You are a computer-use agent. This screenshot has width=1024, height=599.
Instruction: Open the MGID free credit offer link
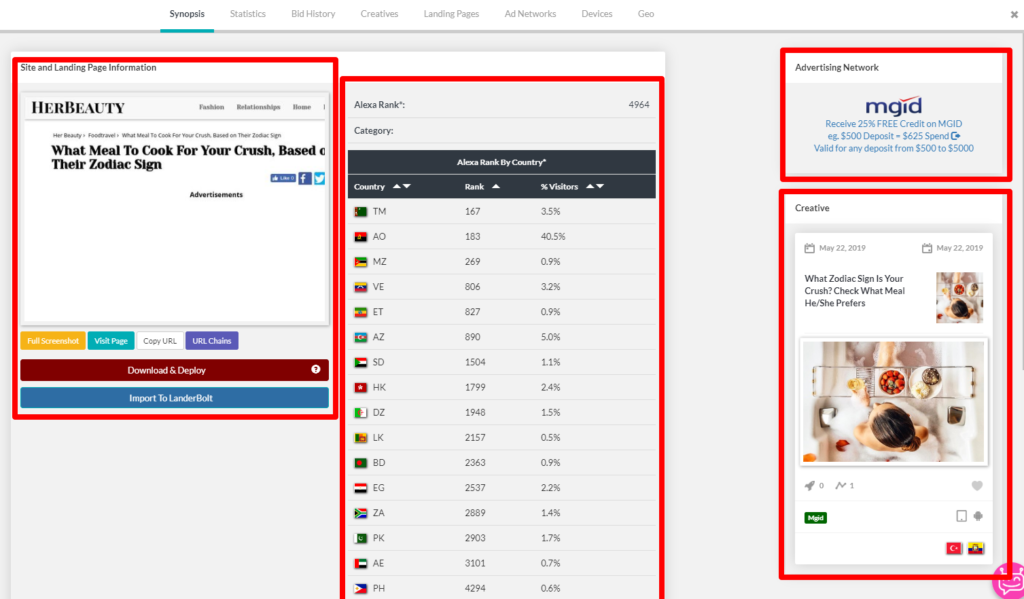point(893,124)
